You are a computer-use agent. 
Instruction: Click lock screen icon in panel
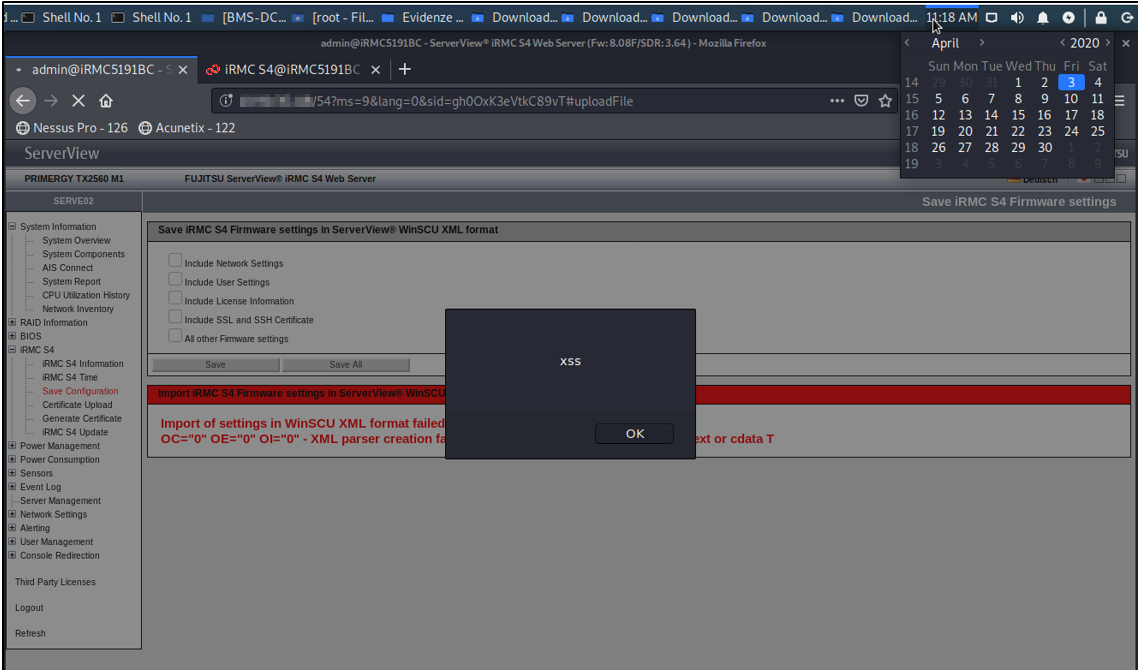coord(1101,17)
